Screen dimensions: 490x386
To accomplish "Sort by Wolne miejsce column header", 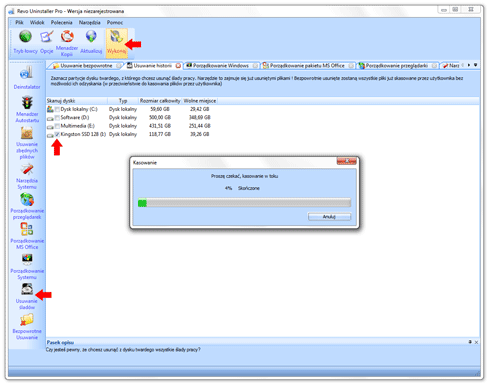I will click(200, 101).
